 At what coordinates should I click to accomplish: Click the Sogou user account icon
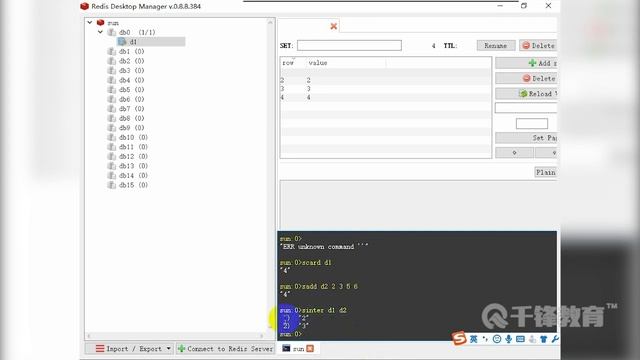coord(532,339)
